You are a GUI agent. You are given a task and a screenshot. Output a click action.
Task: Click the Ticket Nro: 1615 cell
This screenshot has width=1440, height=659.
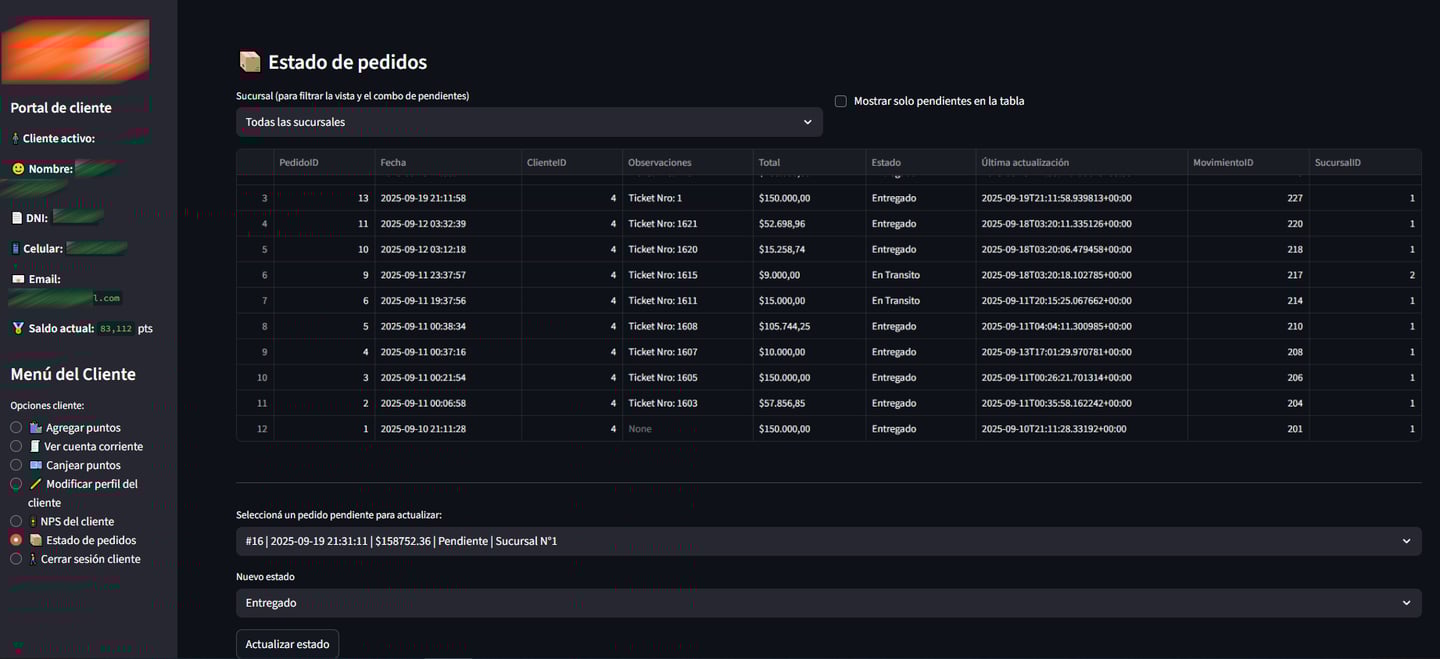coord(688,275)
